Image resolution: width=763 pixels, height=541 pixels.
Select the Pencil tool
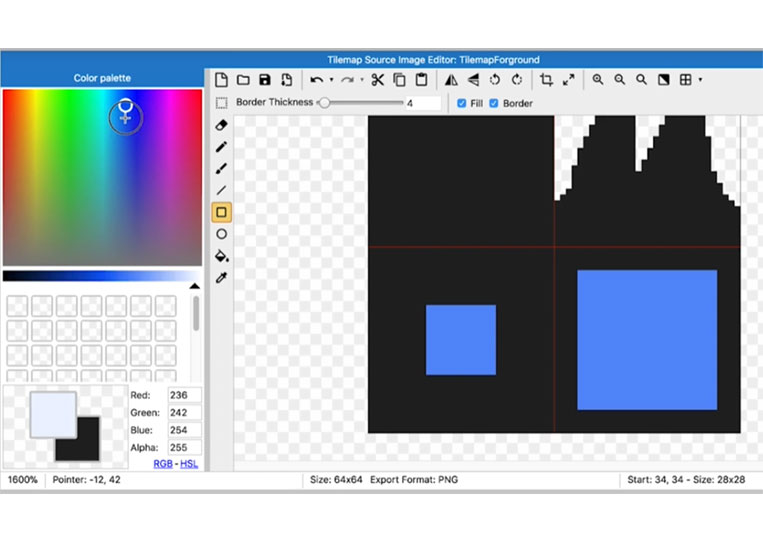[221, 147]
